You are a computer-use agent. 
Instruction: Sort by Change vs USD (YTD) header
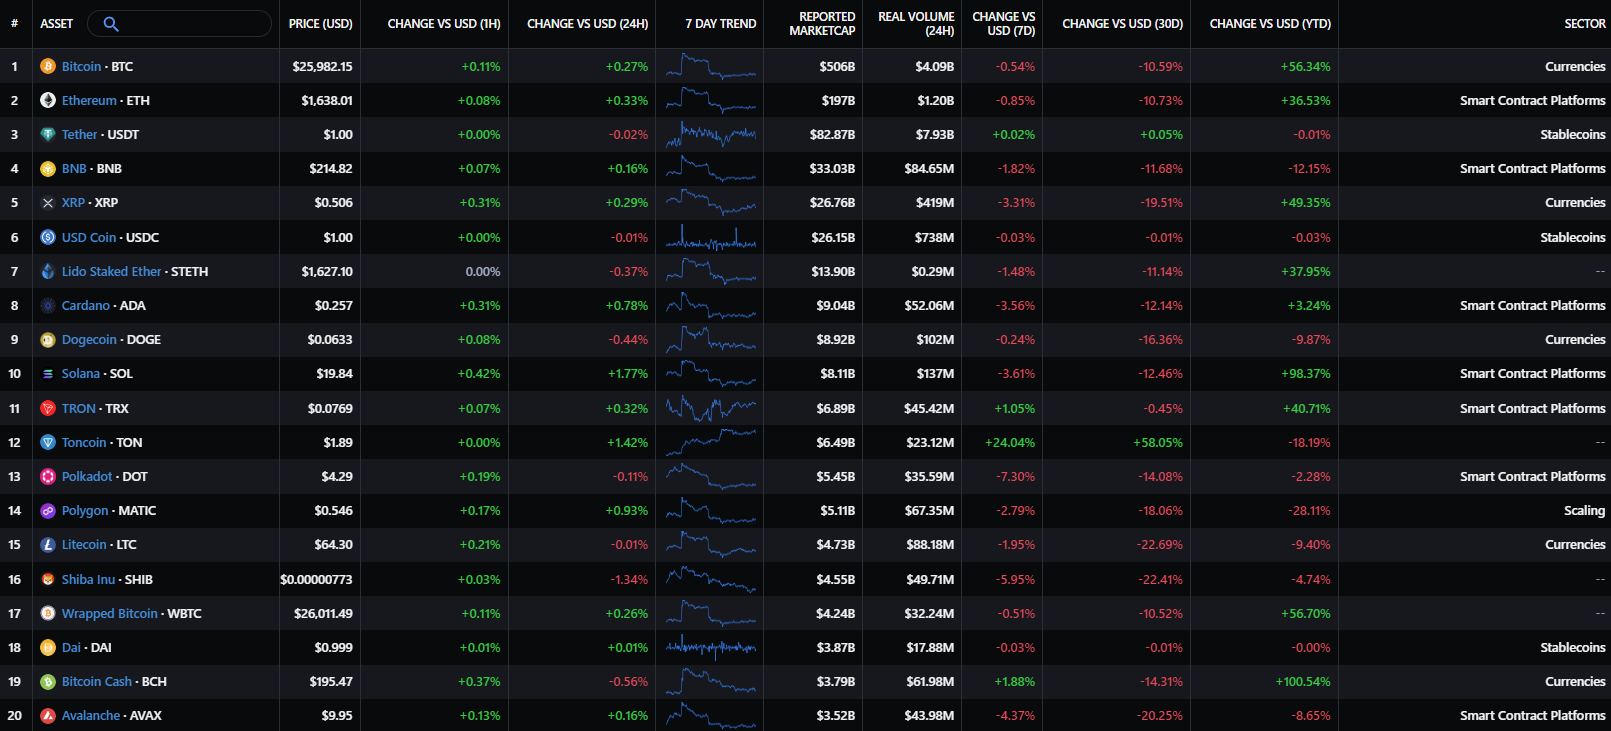(x=1270, y=24)
